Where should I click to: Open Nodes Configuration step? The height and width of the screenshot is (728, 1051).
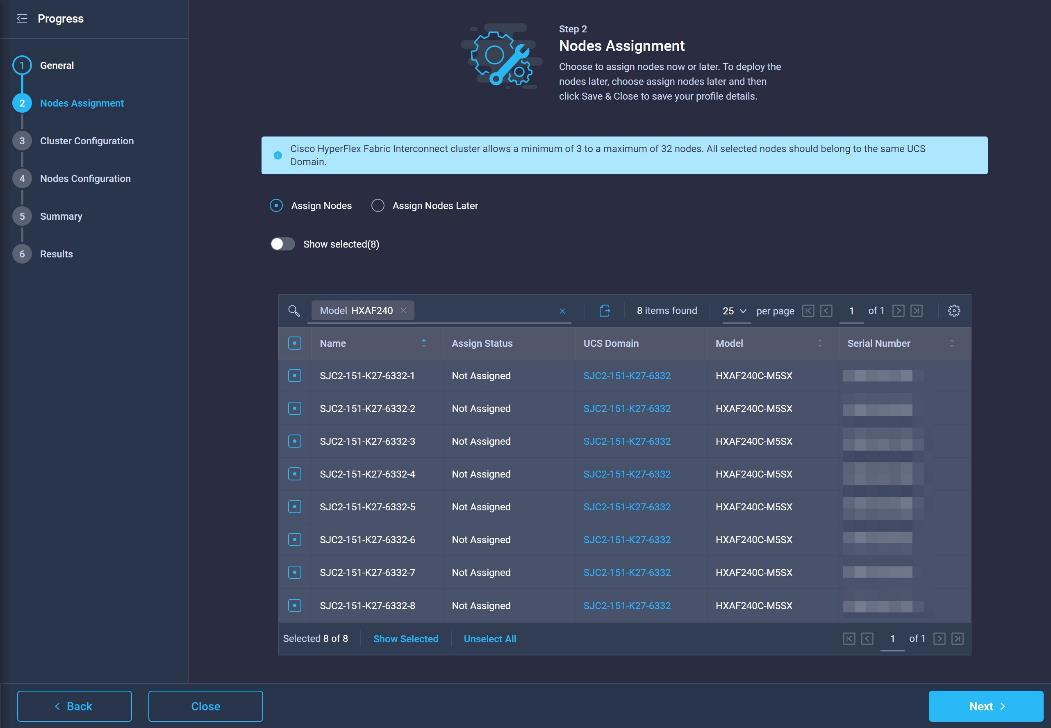(x=85, y=178)
